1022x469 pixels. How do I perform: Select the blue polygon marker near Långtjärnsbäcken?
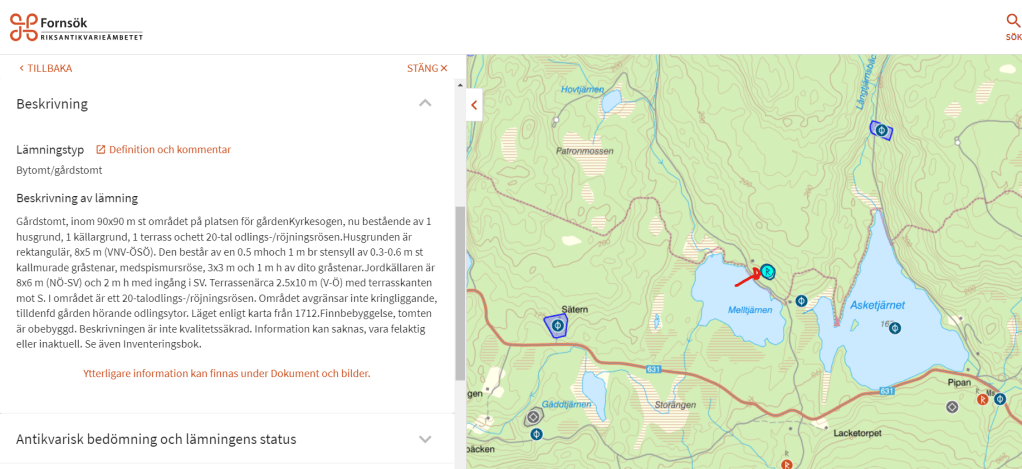[x=880, y=129]
